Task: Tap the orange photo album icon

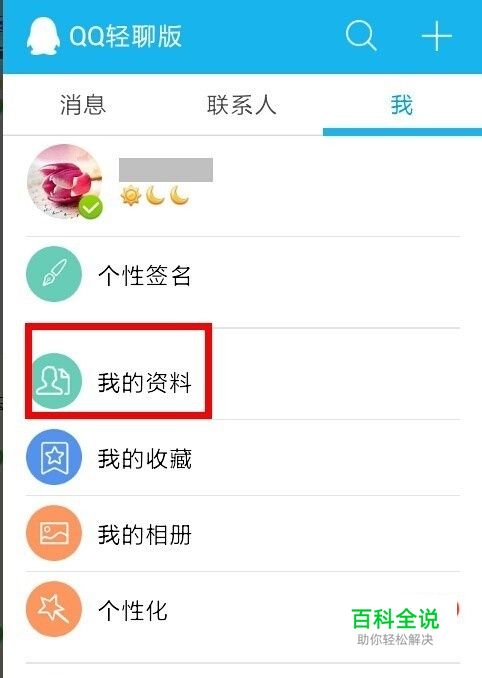Action: pos(54,533)
